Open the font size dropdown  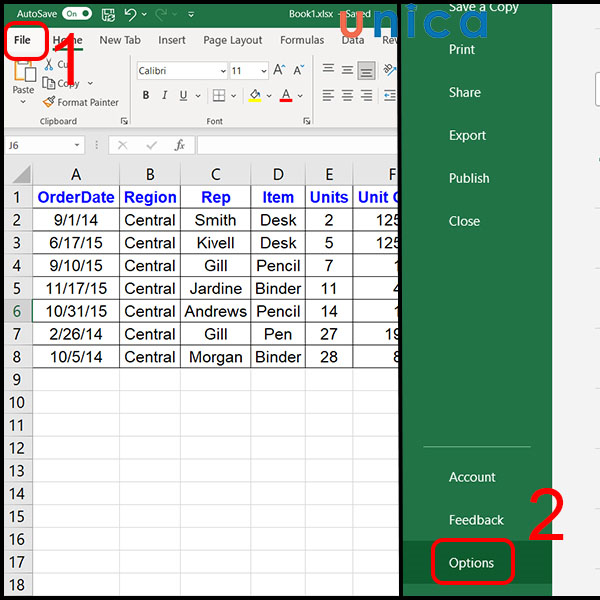(263, 71)
